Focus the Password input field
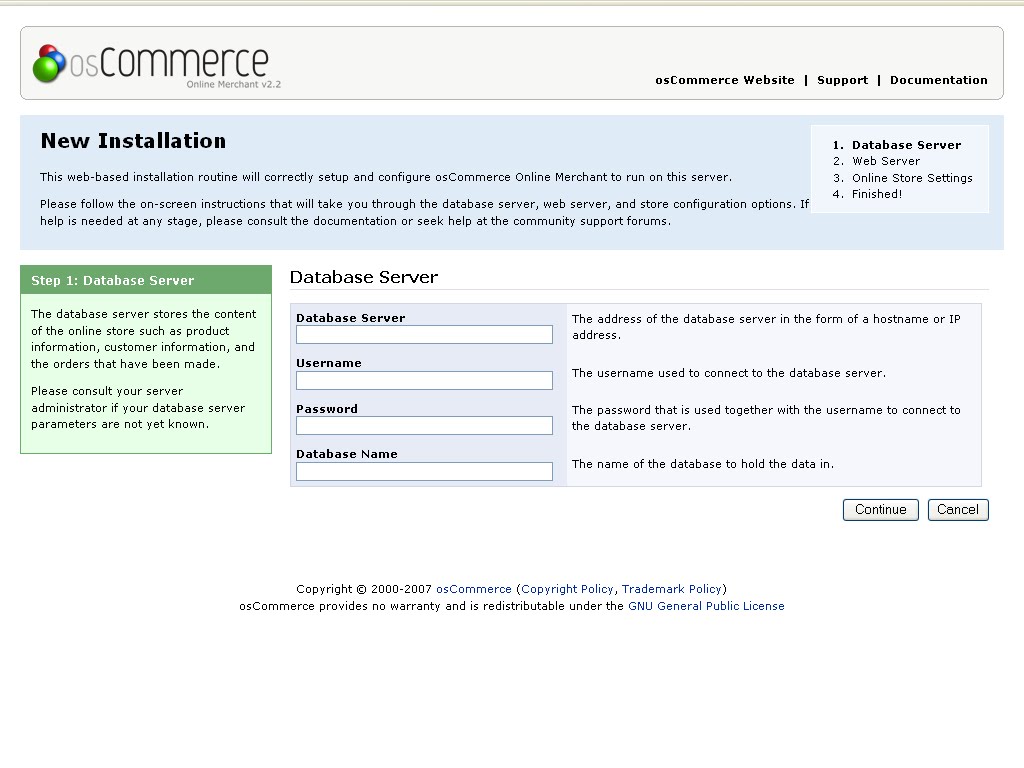 click(424, 425)
